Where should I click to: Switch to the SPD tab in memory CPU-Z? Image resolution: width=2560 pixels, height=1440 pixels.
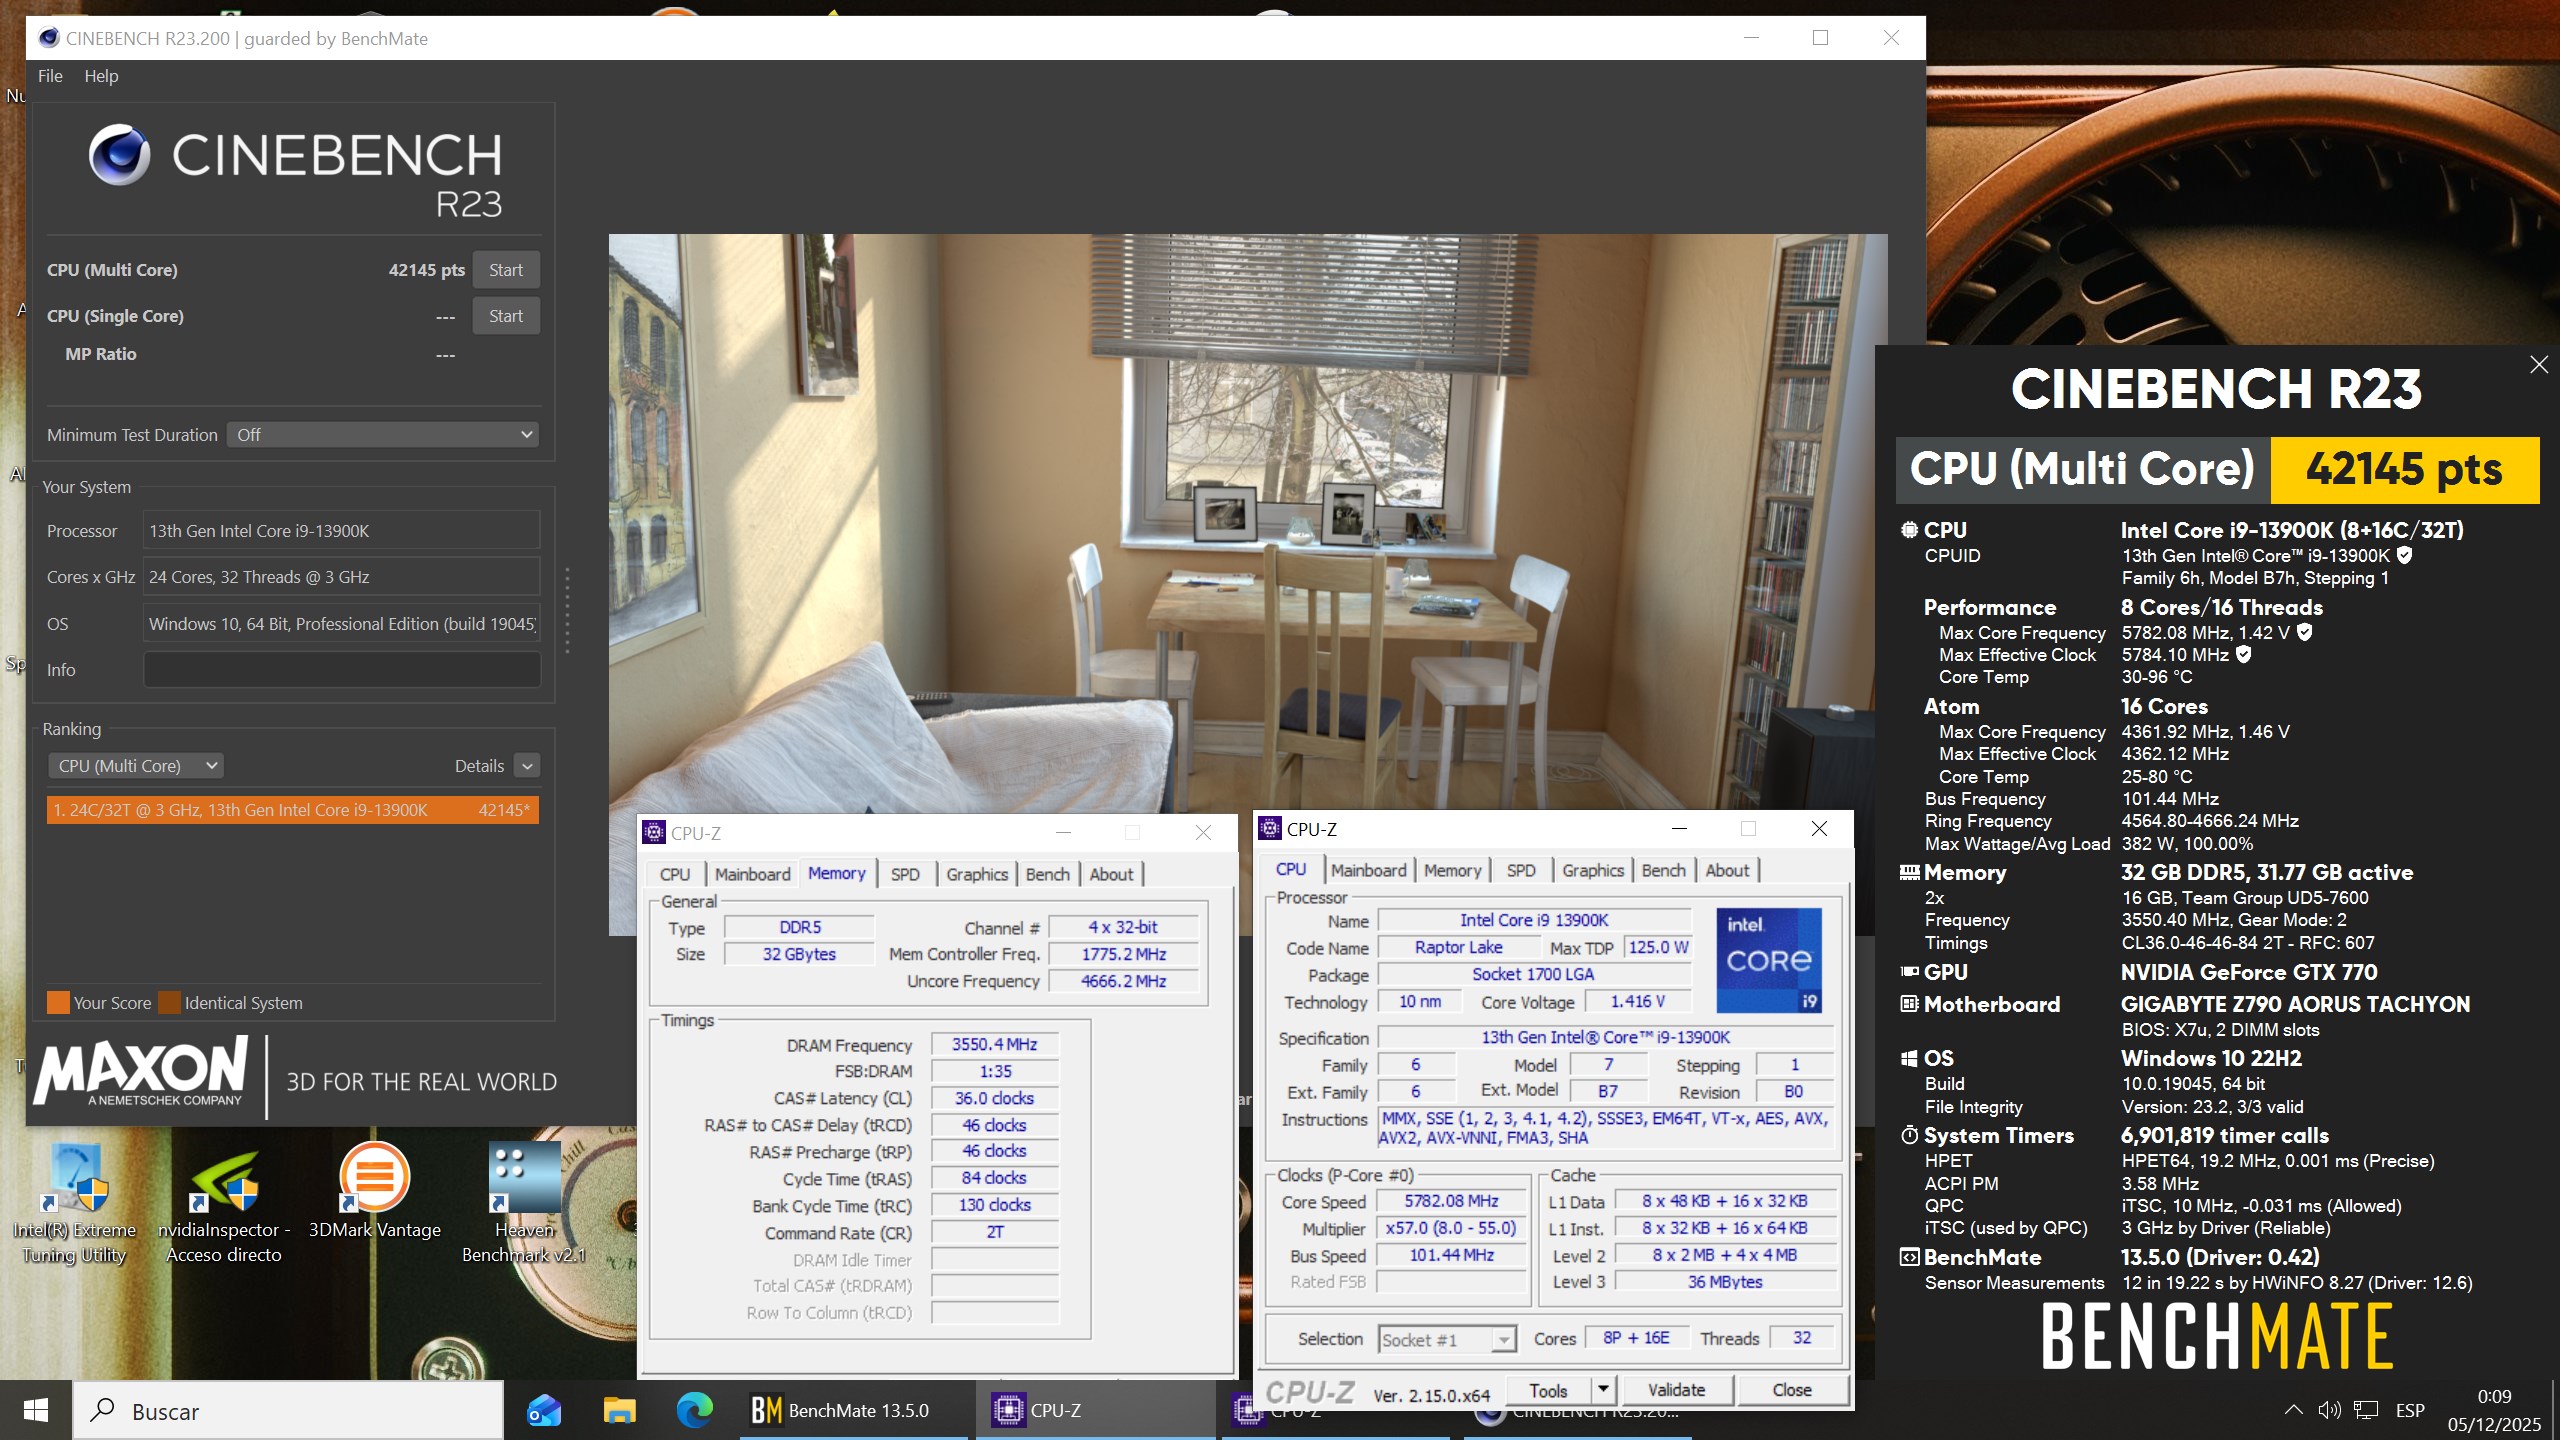(904, 874)
